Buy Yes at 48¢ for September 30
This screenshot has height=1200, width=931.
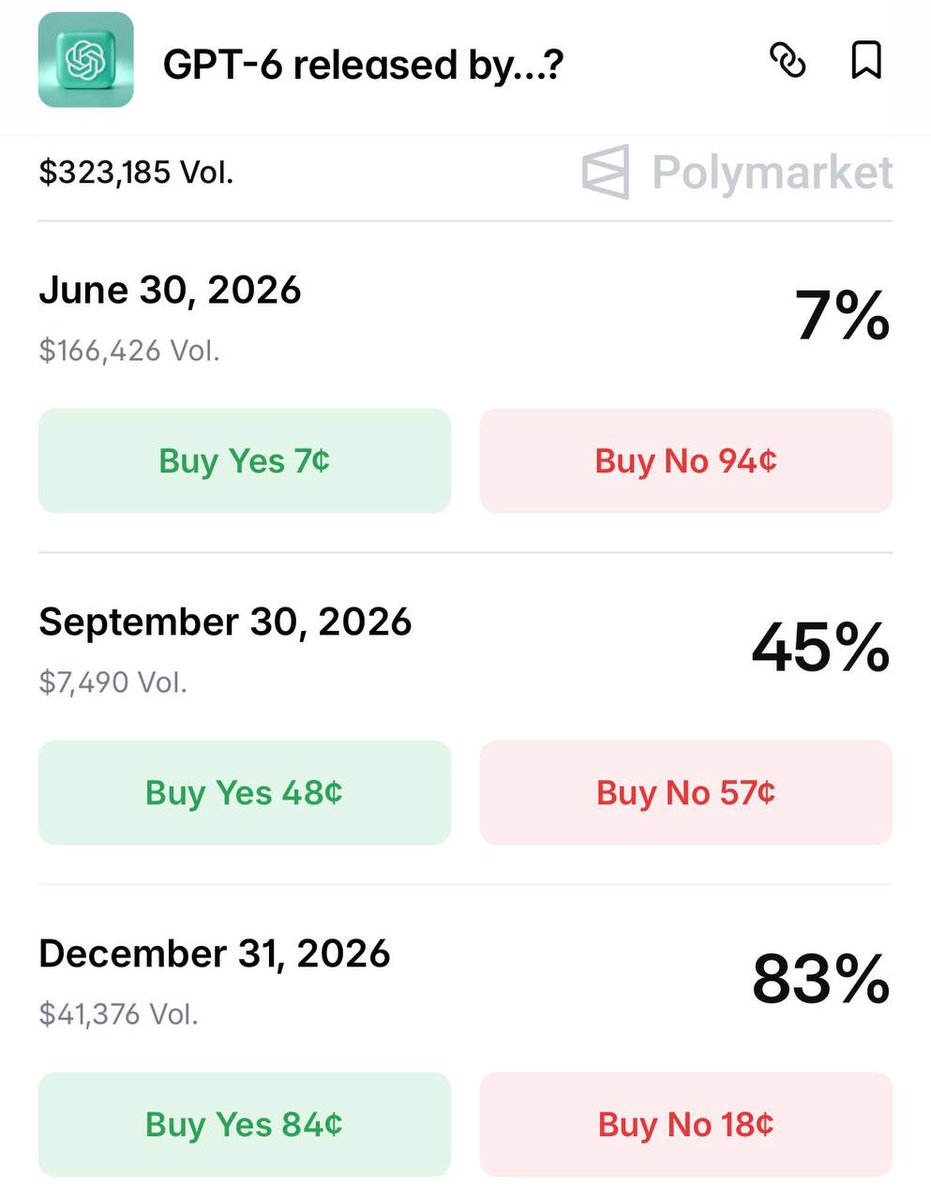pos(245,793)
